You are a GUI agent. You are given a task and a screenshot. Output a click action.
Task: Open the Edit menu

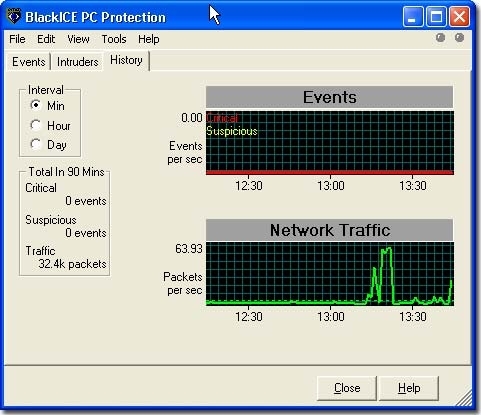coord(46,39)
